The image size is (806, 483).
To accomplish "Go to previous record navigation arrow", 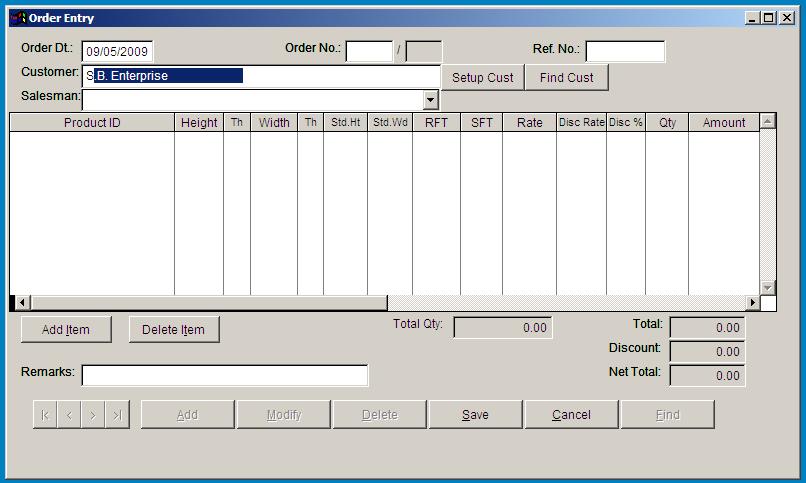I will [x=69, y=415].
